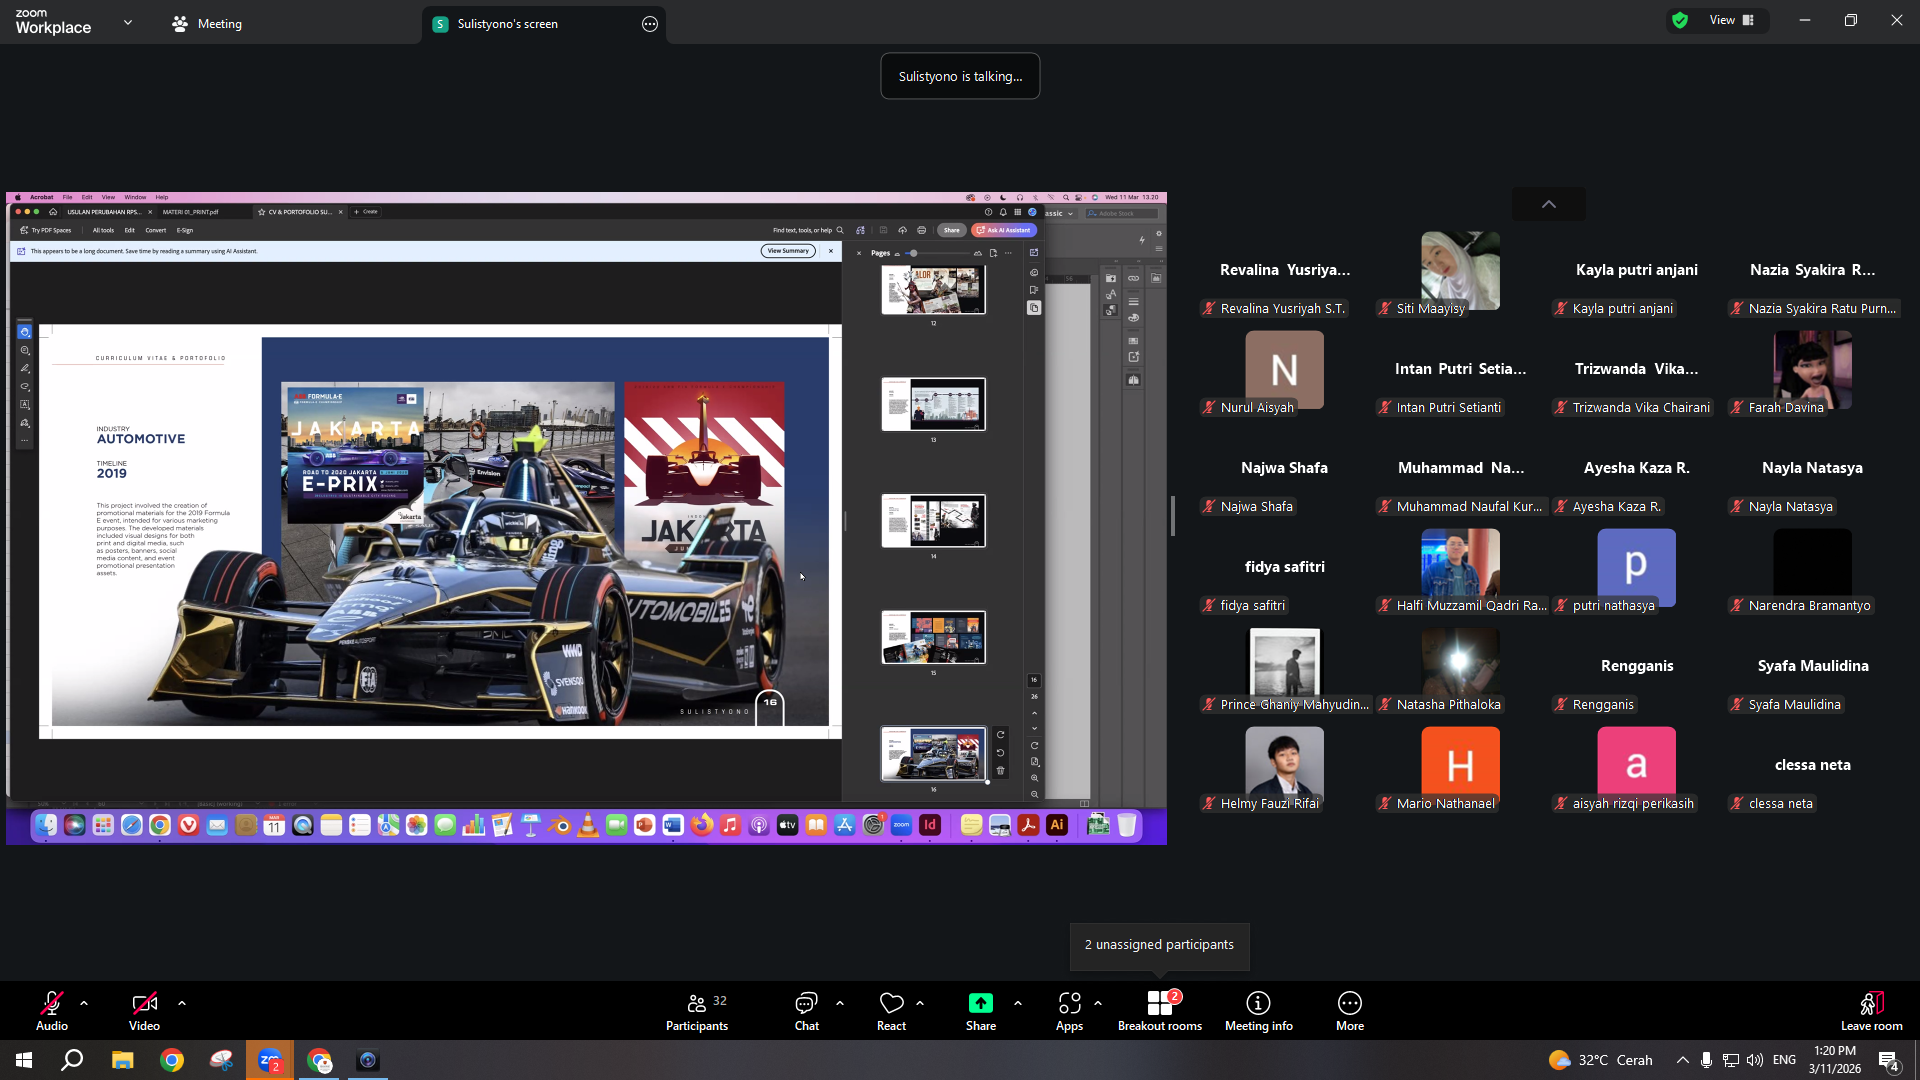Open the ENG input language menu
1920x1080 pixels.
(x=1784, y=1060)
